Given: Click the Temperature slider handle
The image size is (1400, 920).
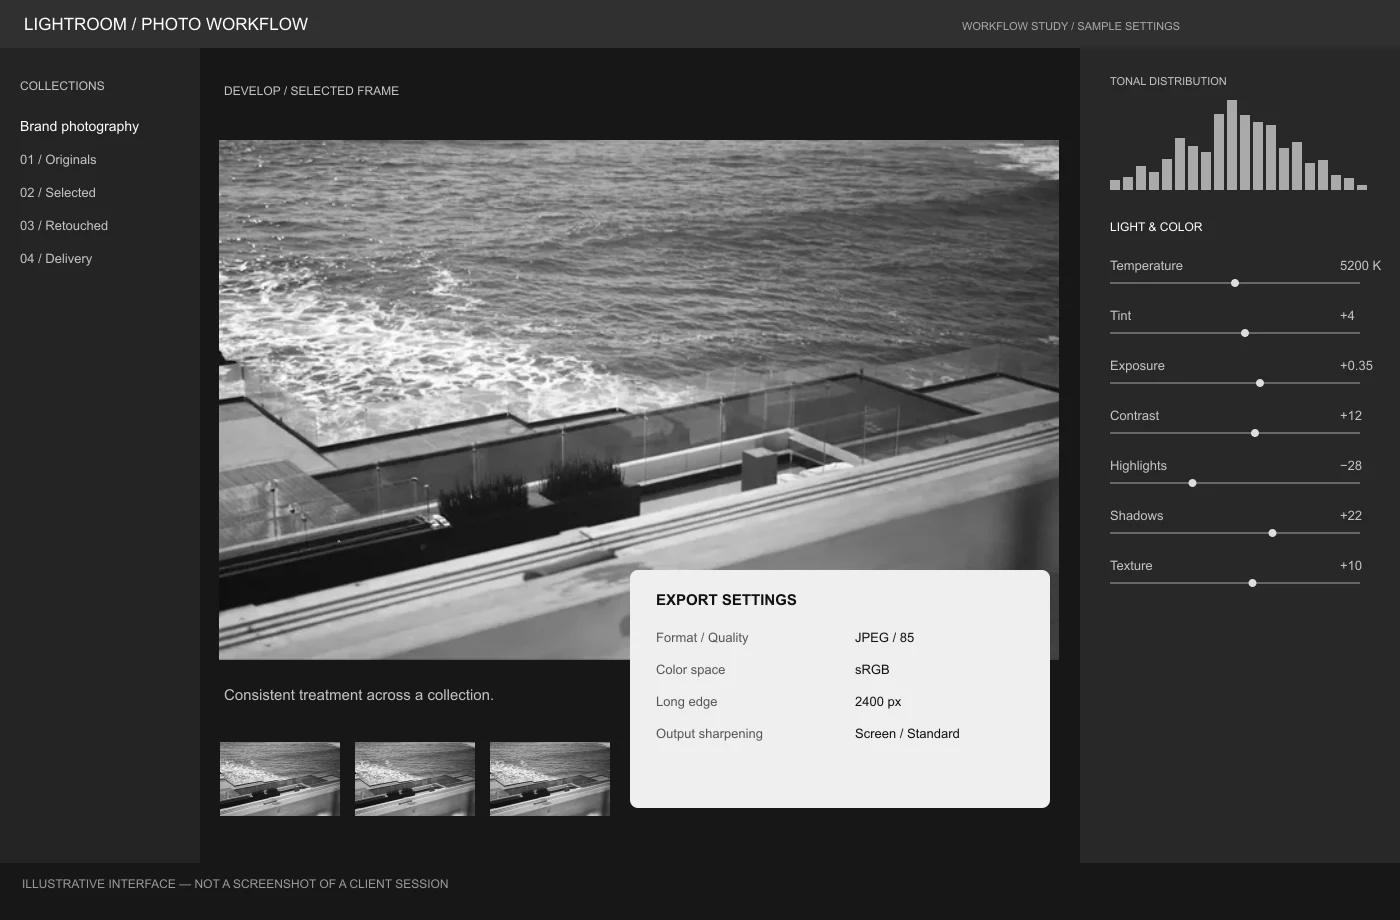Looking at the screenshot, I should pos(1235,283).
